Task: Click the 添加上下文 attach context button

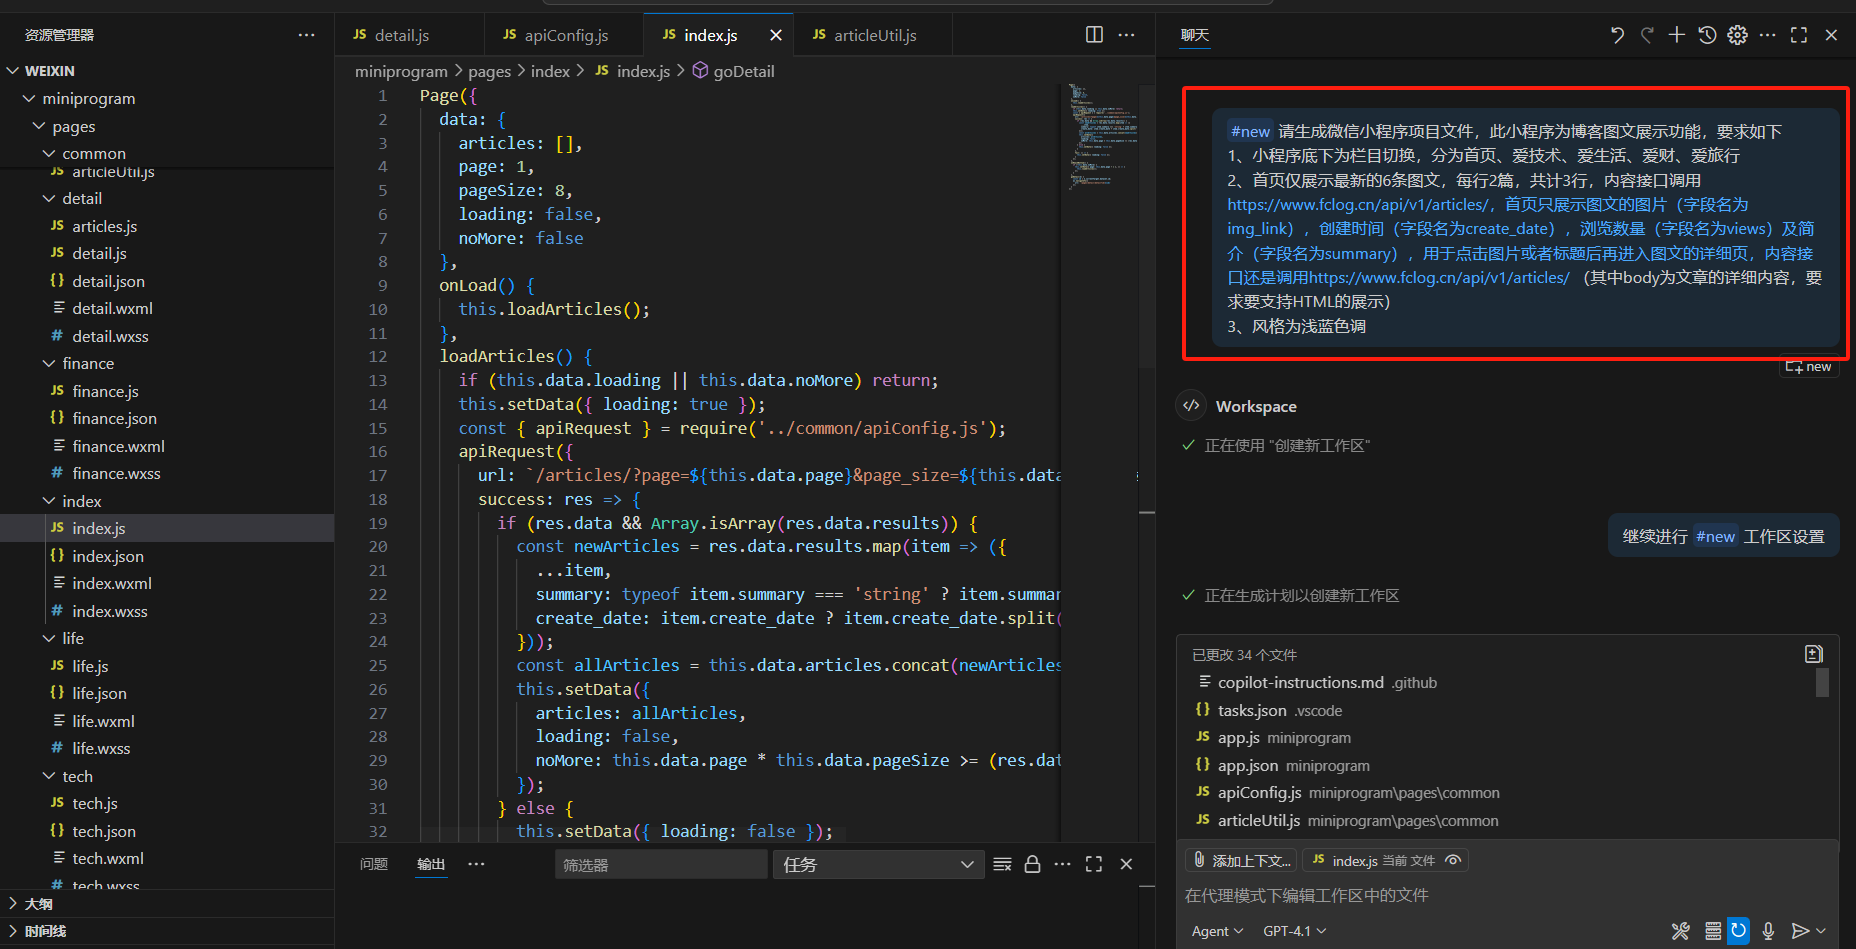Action: [x=1241, y=860]
